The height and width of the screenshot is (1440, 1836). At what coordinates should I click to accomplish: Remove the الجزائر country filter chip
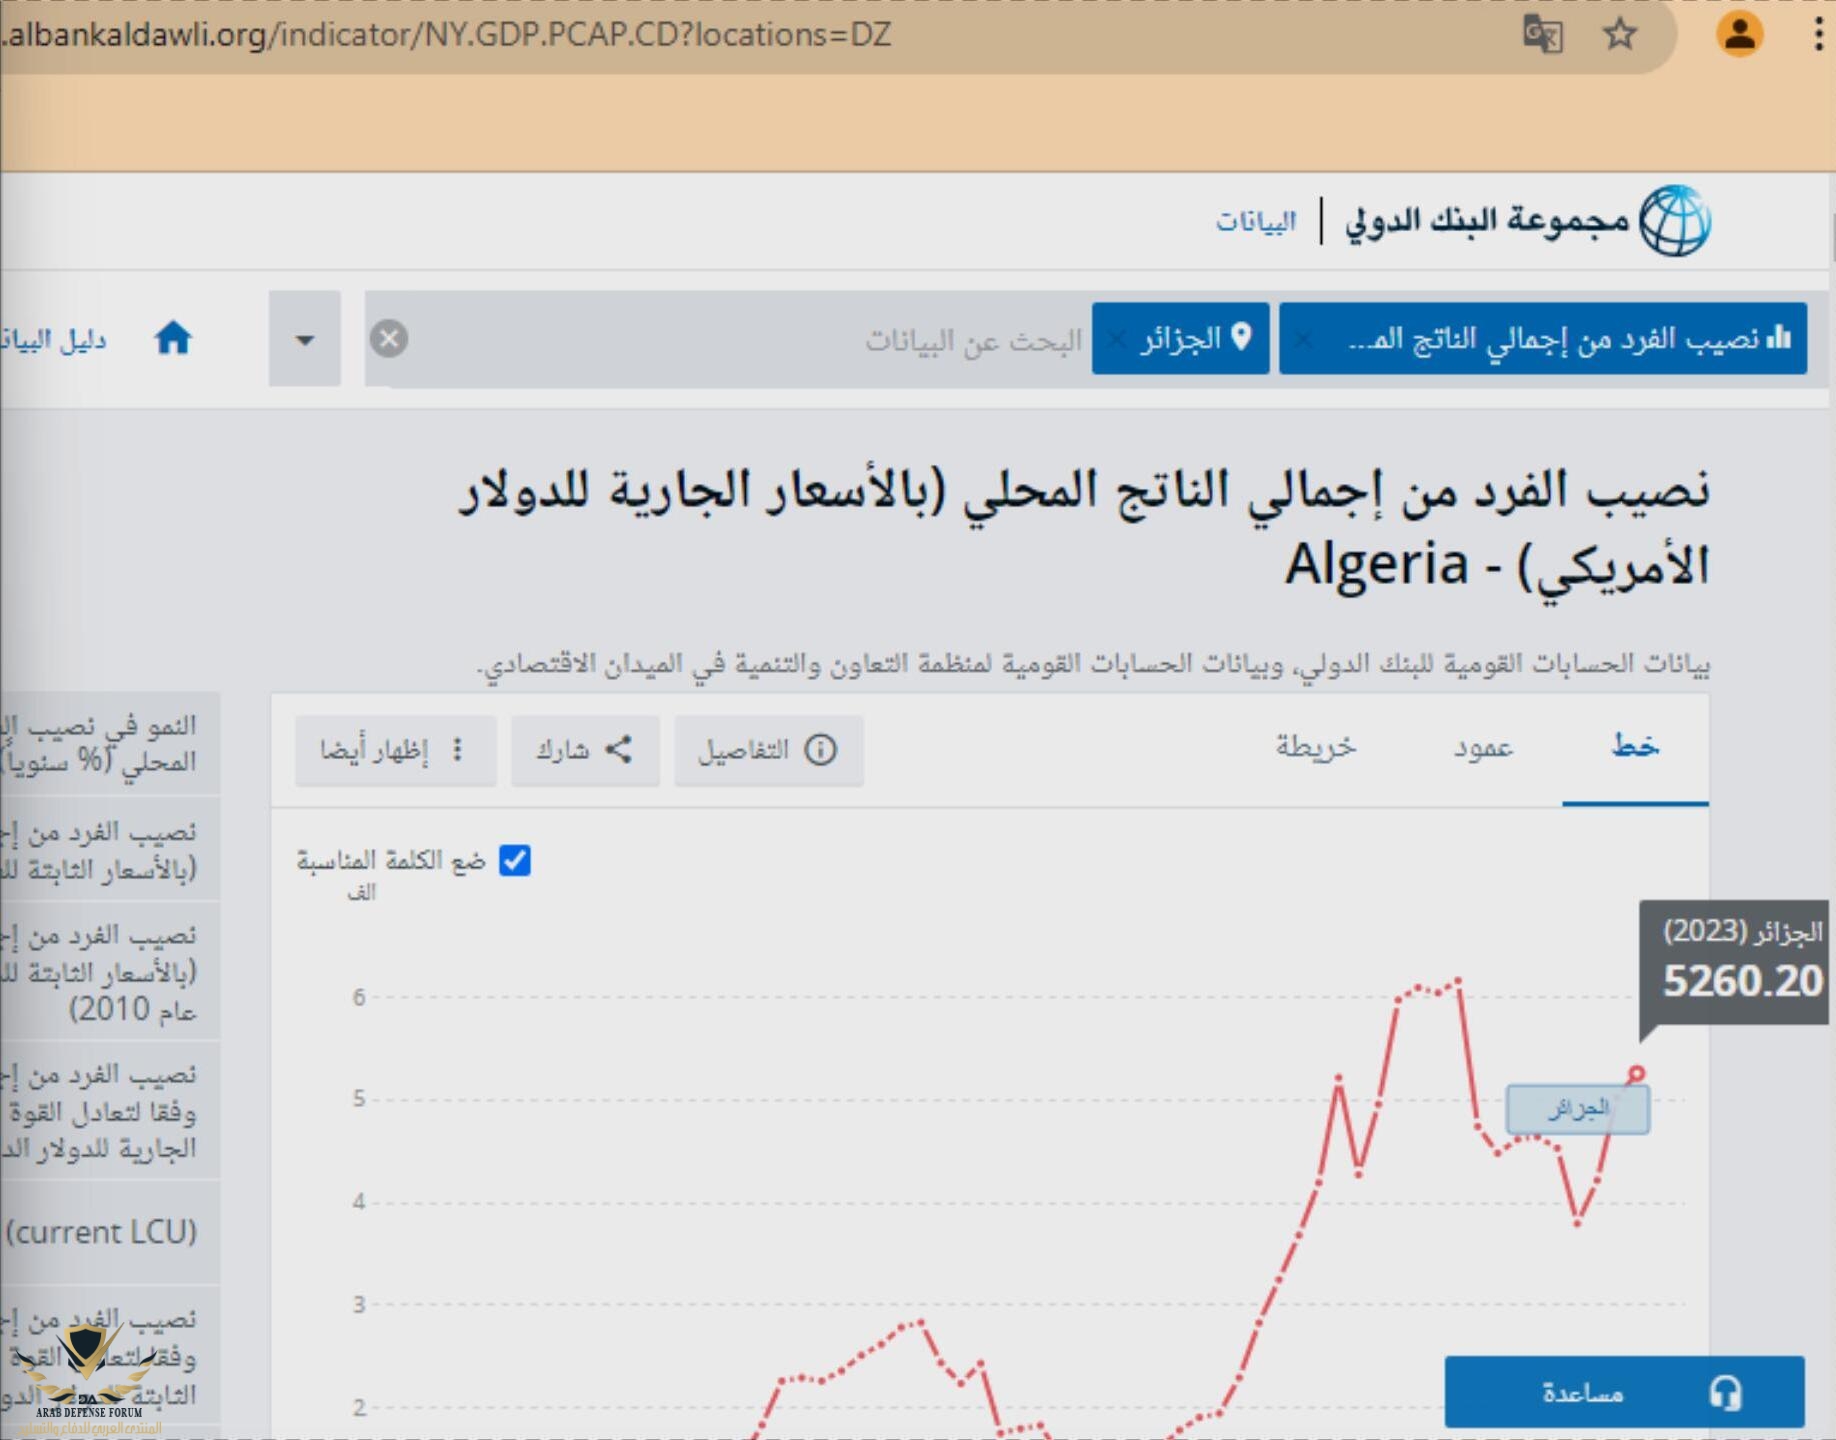click(x=1117, y=340)
